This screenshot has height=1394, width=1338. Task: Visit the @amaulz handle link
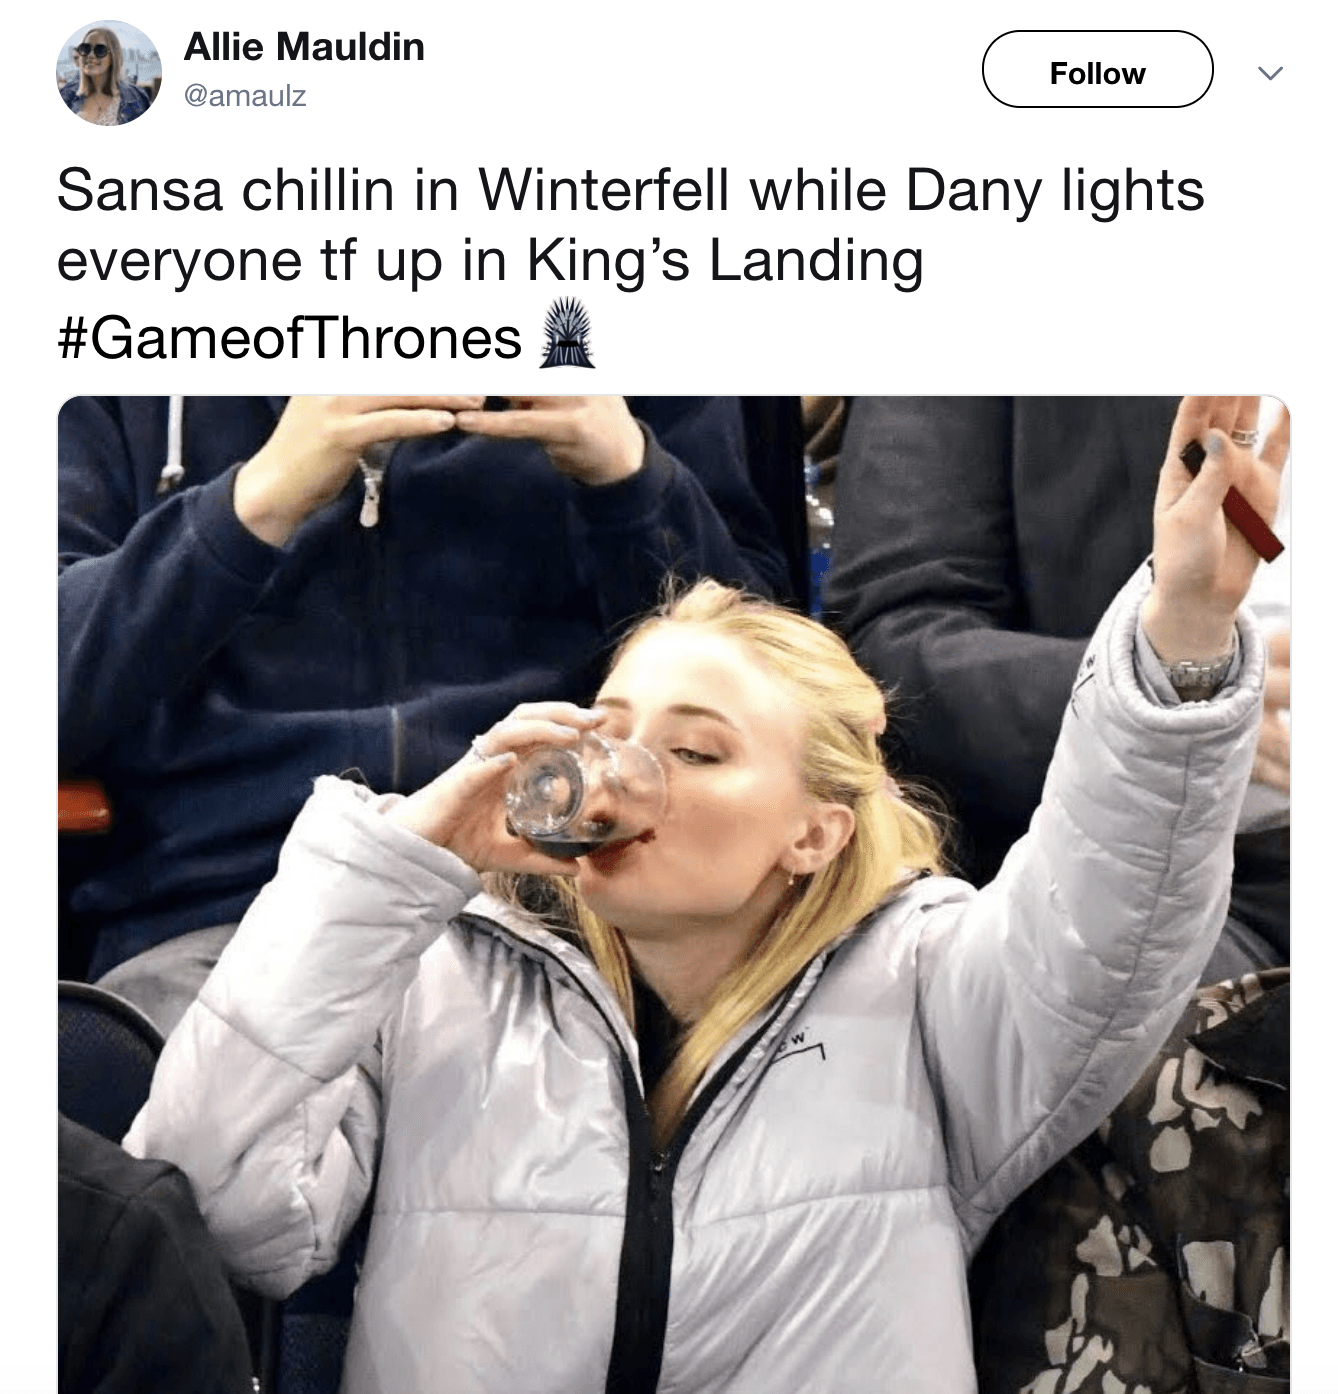coord(245,96)
